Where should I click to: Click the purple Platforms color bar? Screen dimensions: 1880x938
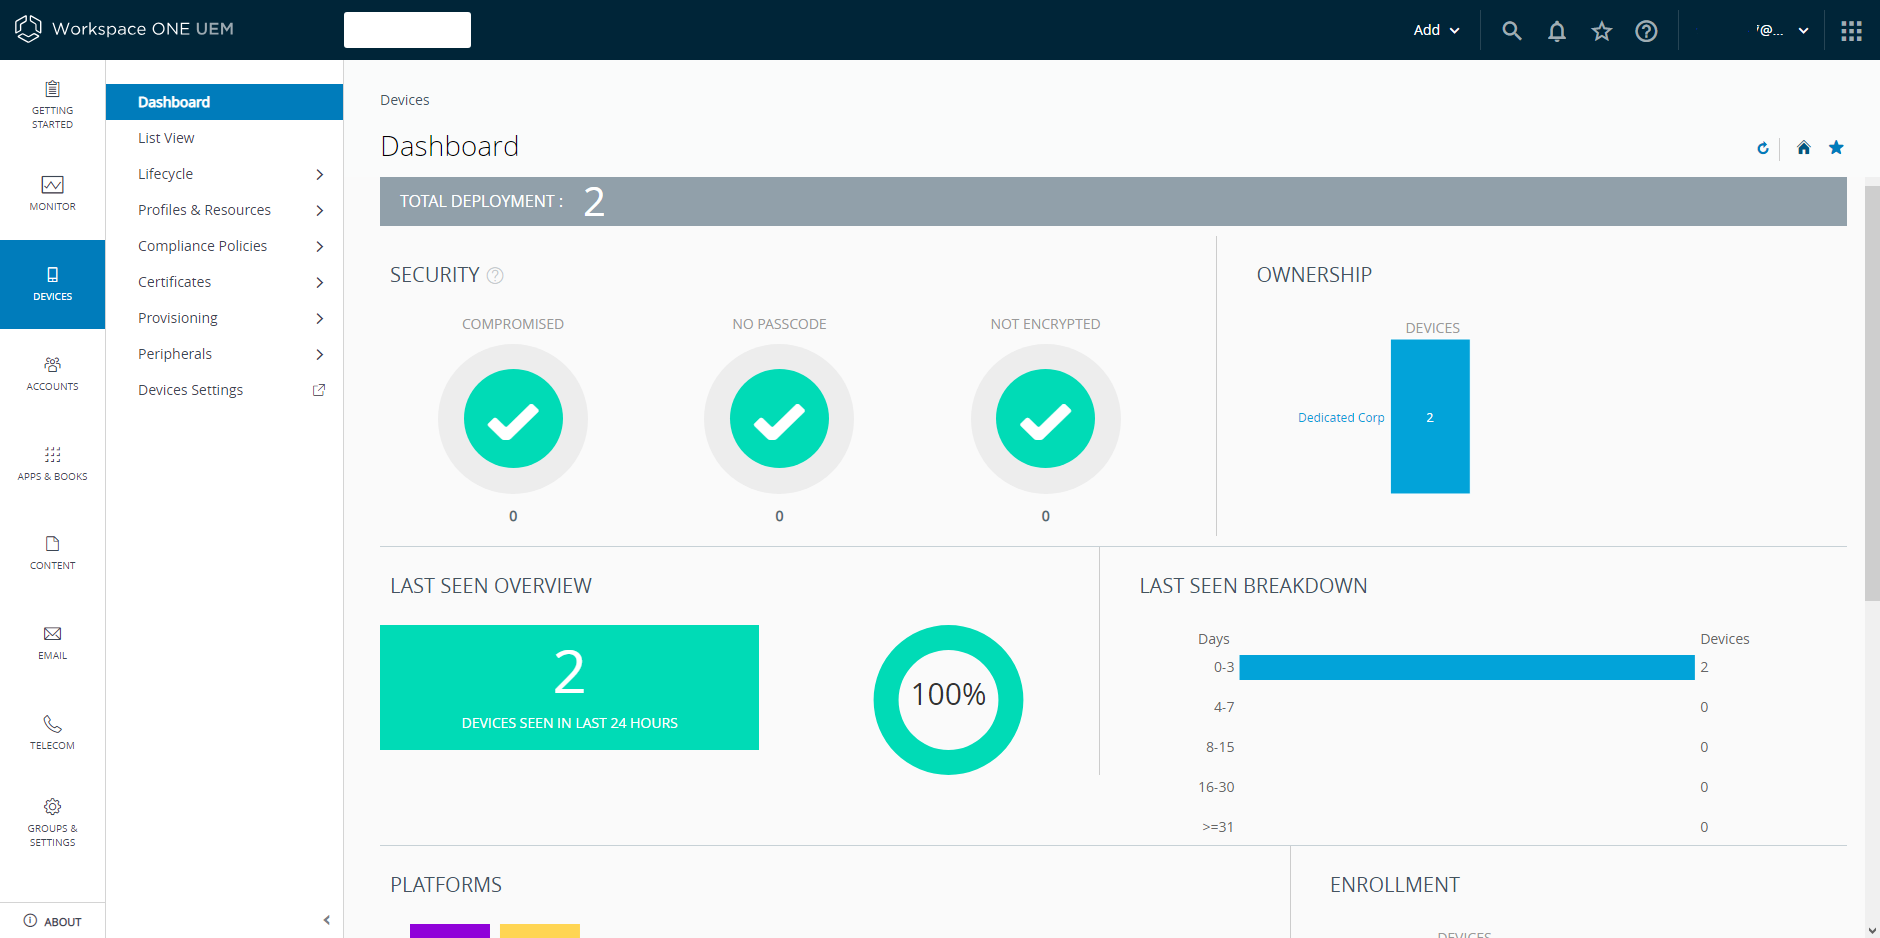tap(450, 931)
